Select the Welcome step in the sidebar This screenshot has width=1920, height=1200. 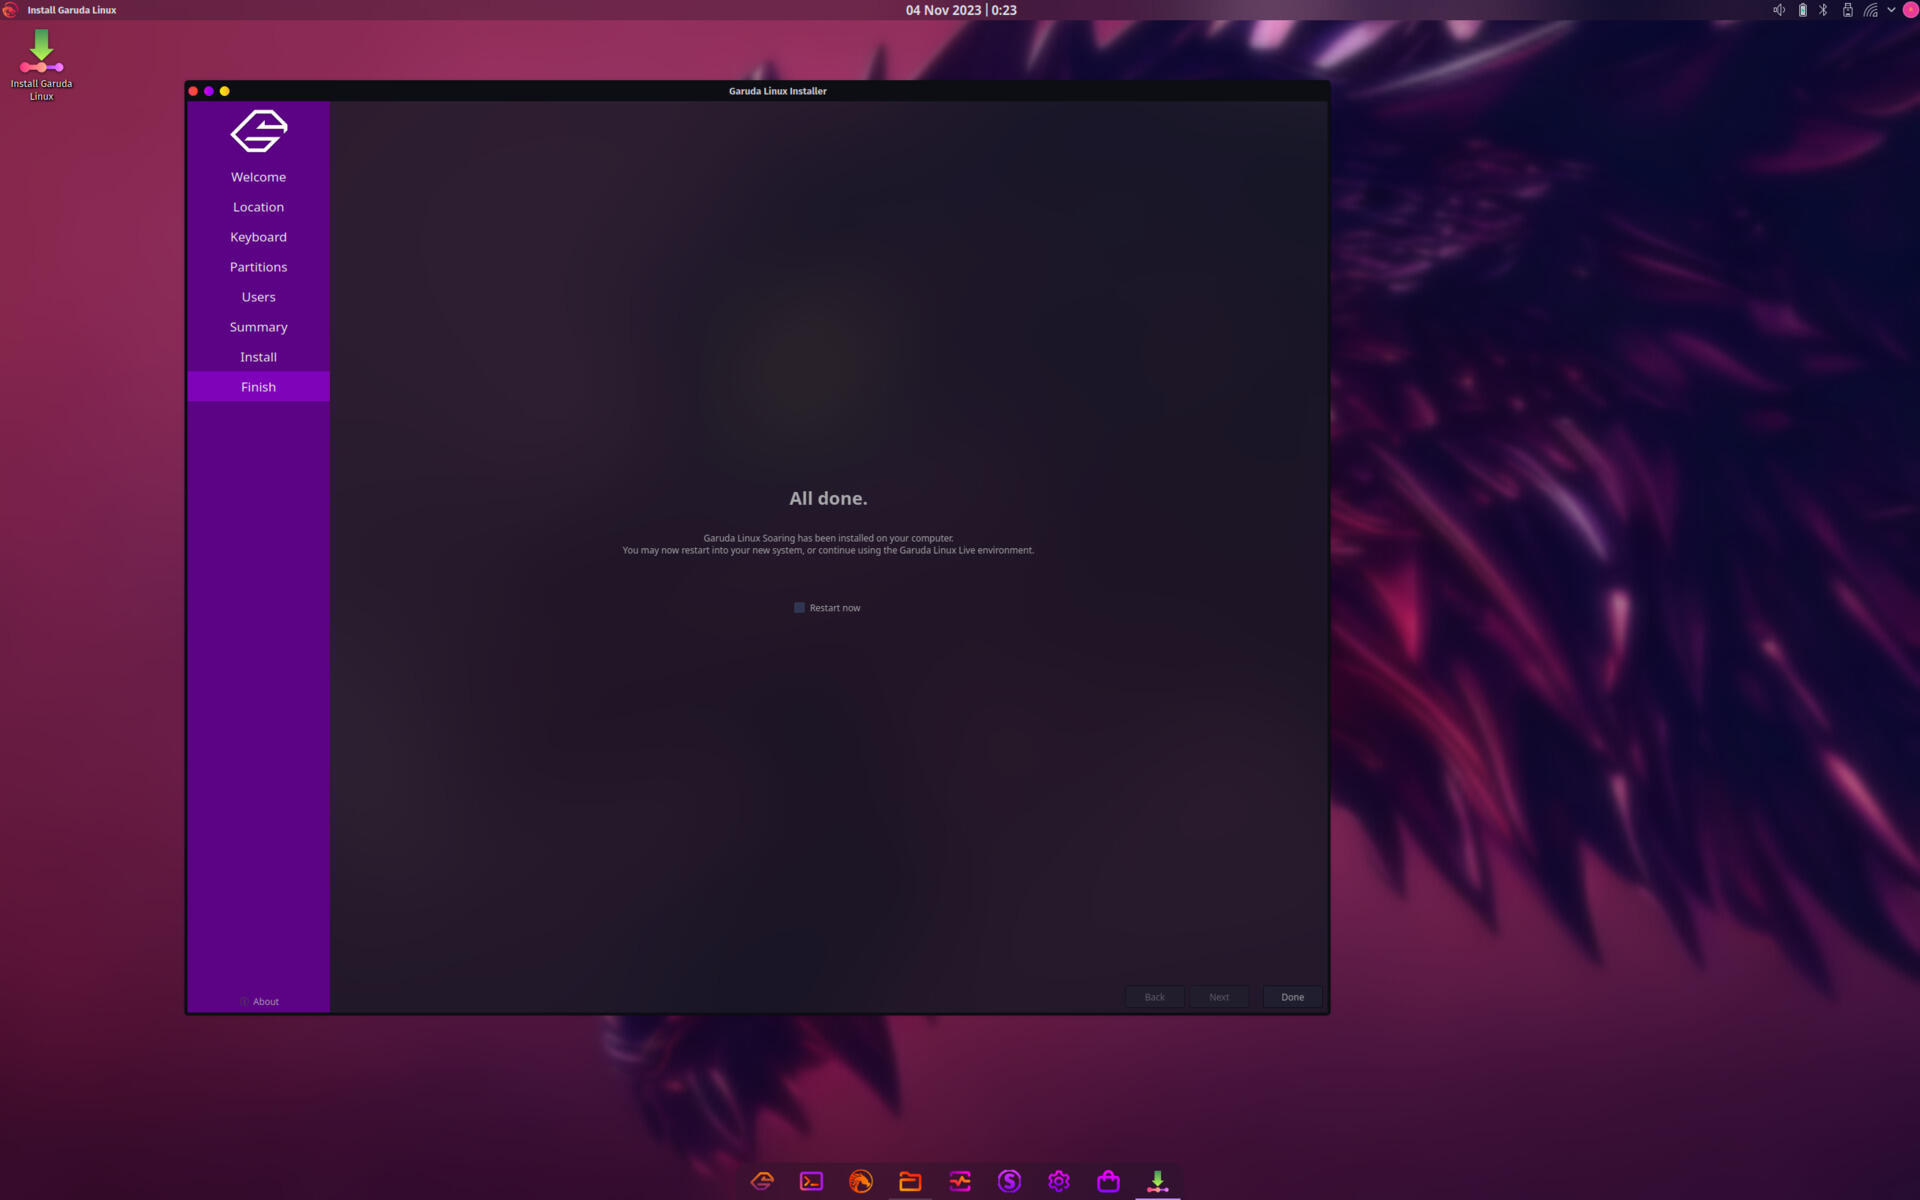coord(258,177)
